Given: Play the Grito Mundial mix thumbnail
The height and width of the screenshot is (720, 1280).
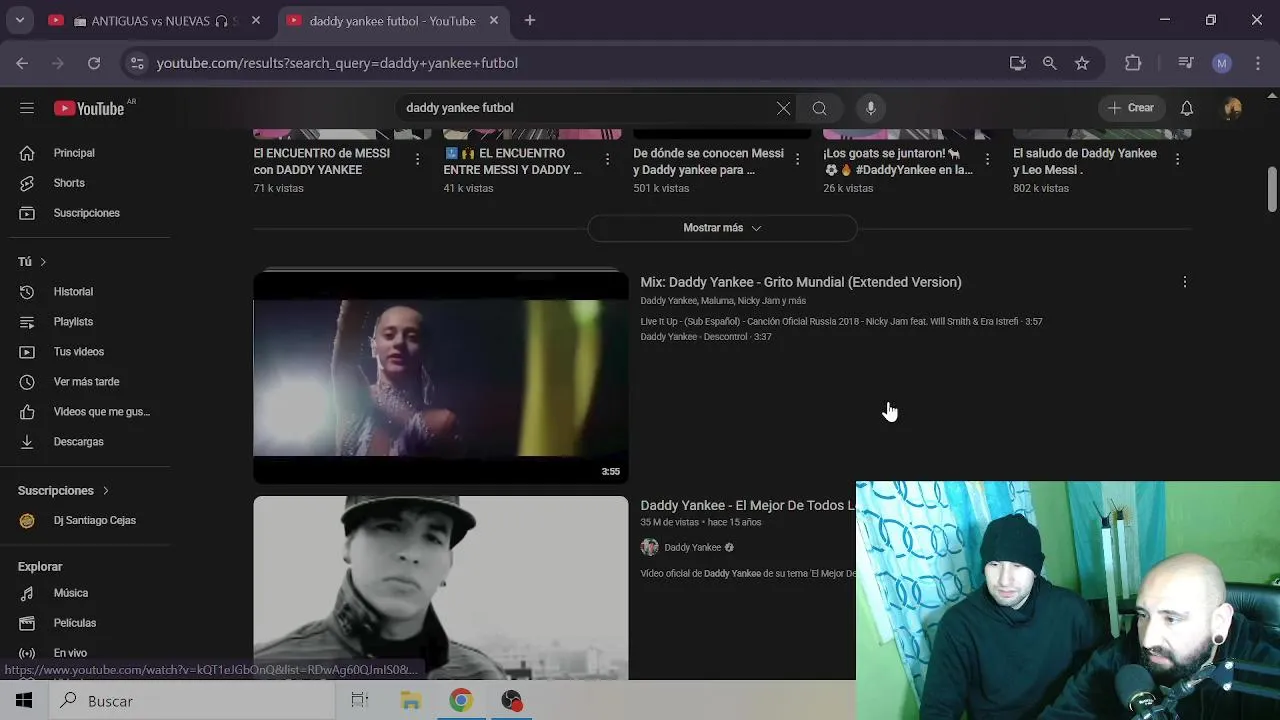Looking at the screenshot, I should (x=441, y=377).
